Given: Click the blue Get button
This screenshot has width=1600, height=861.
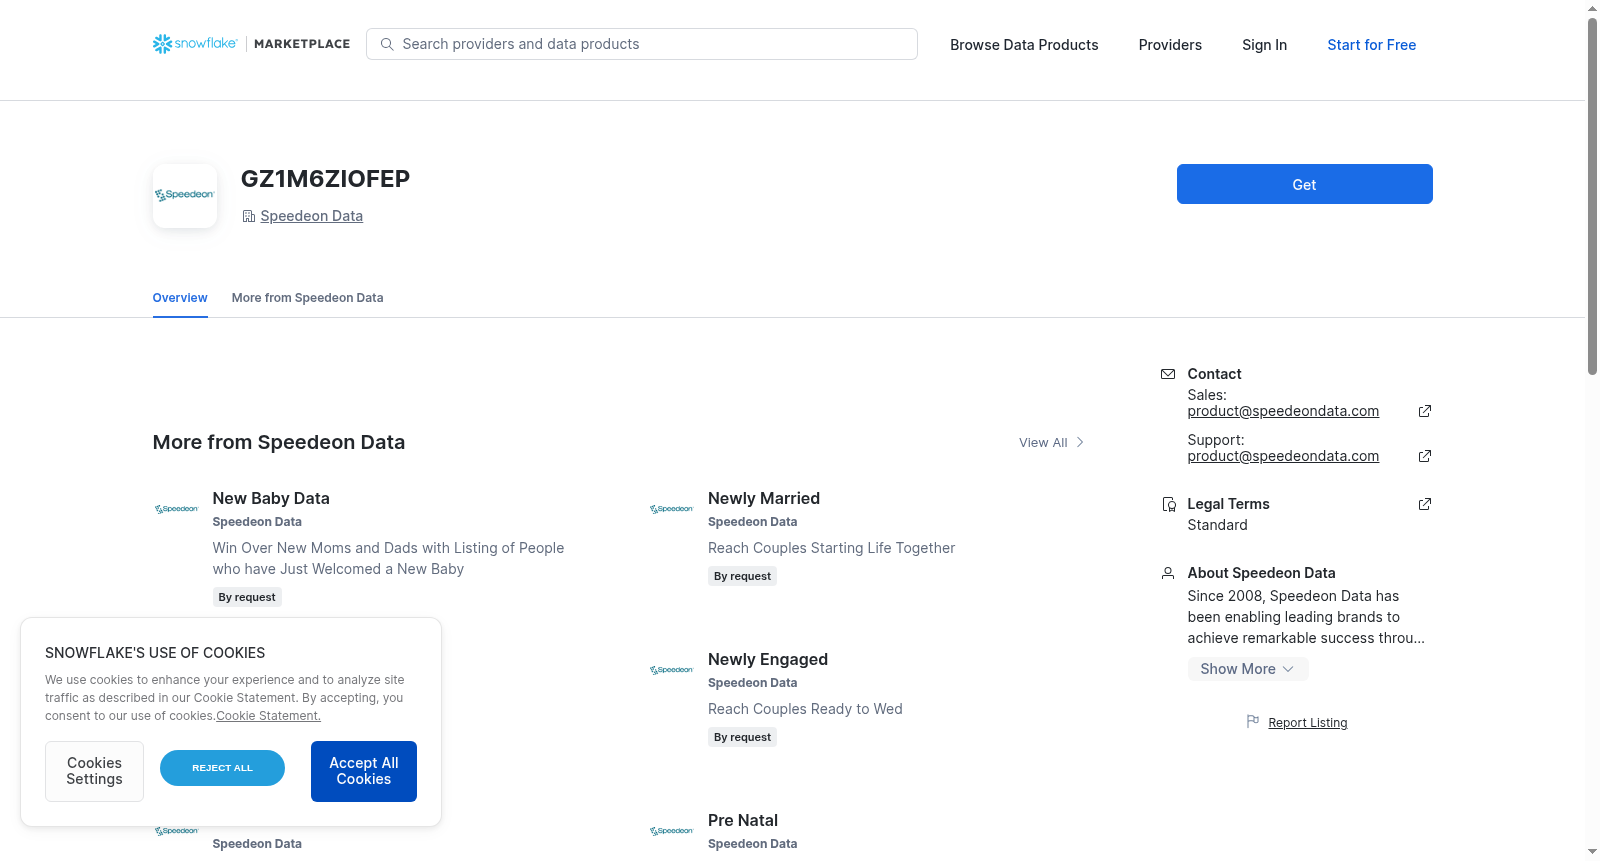Looking at the screenshot, I should (x=1305, y=184).
